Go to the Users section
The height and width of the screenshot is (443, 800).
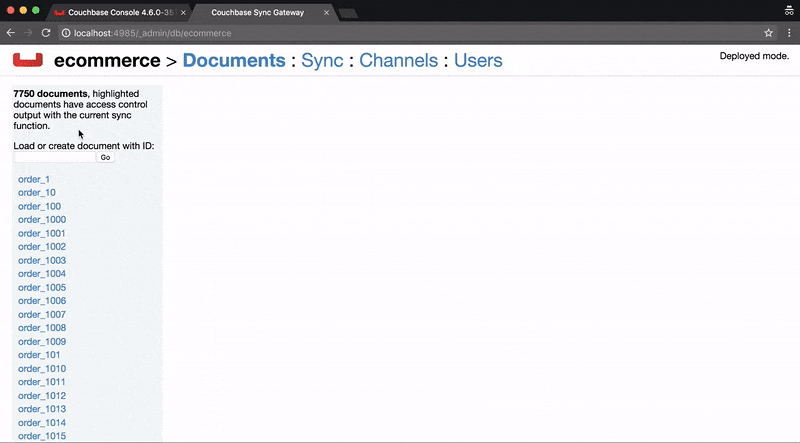coord(478,60)
